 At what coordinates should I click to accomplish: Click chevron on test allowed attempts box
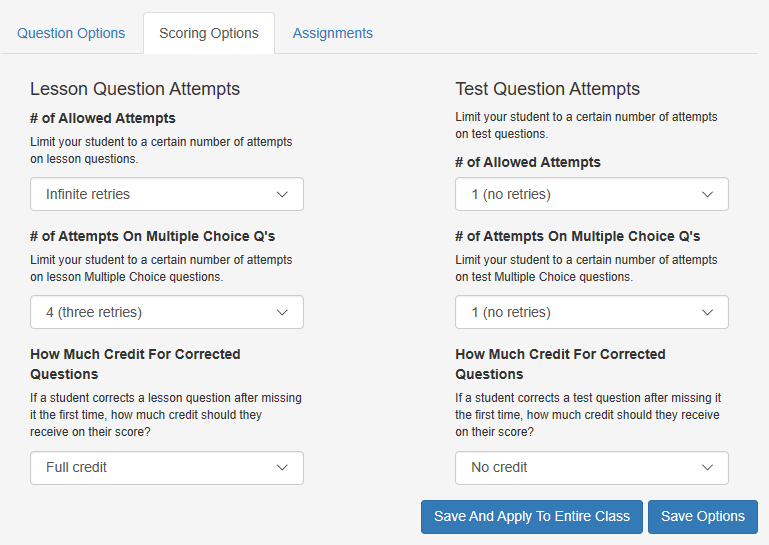(707, 194)
